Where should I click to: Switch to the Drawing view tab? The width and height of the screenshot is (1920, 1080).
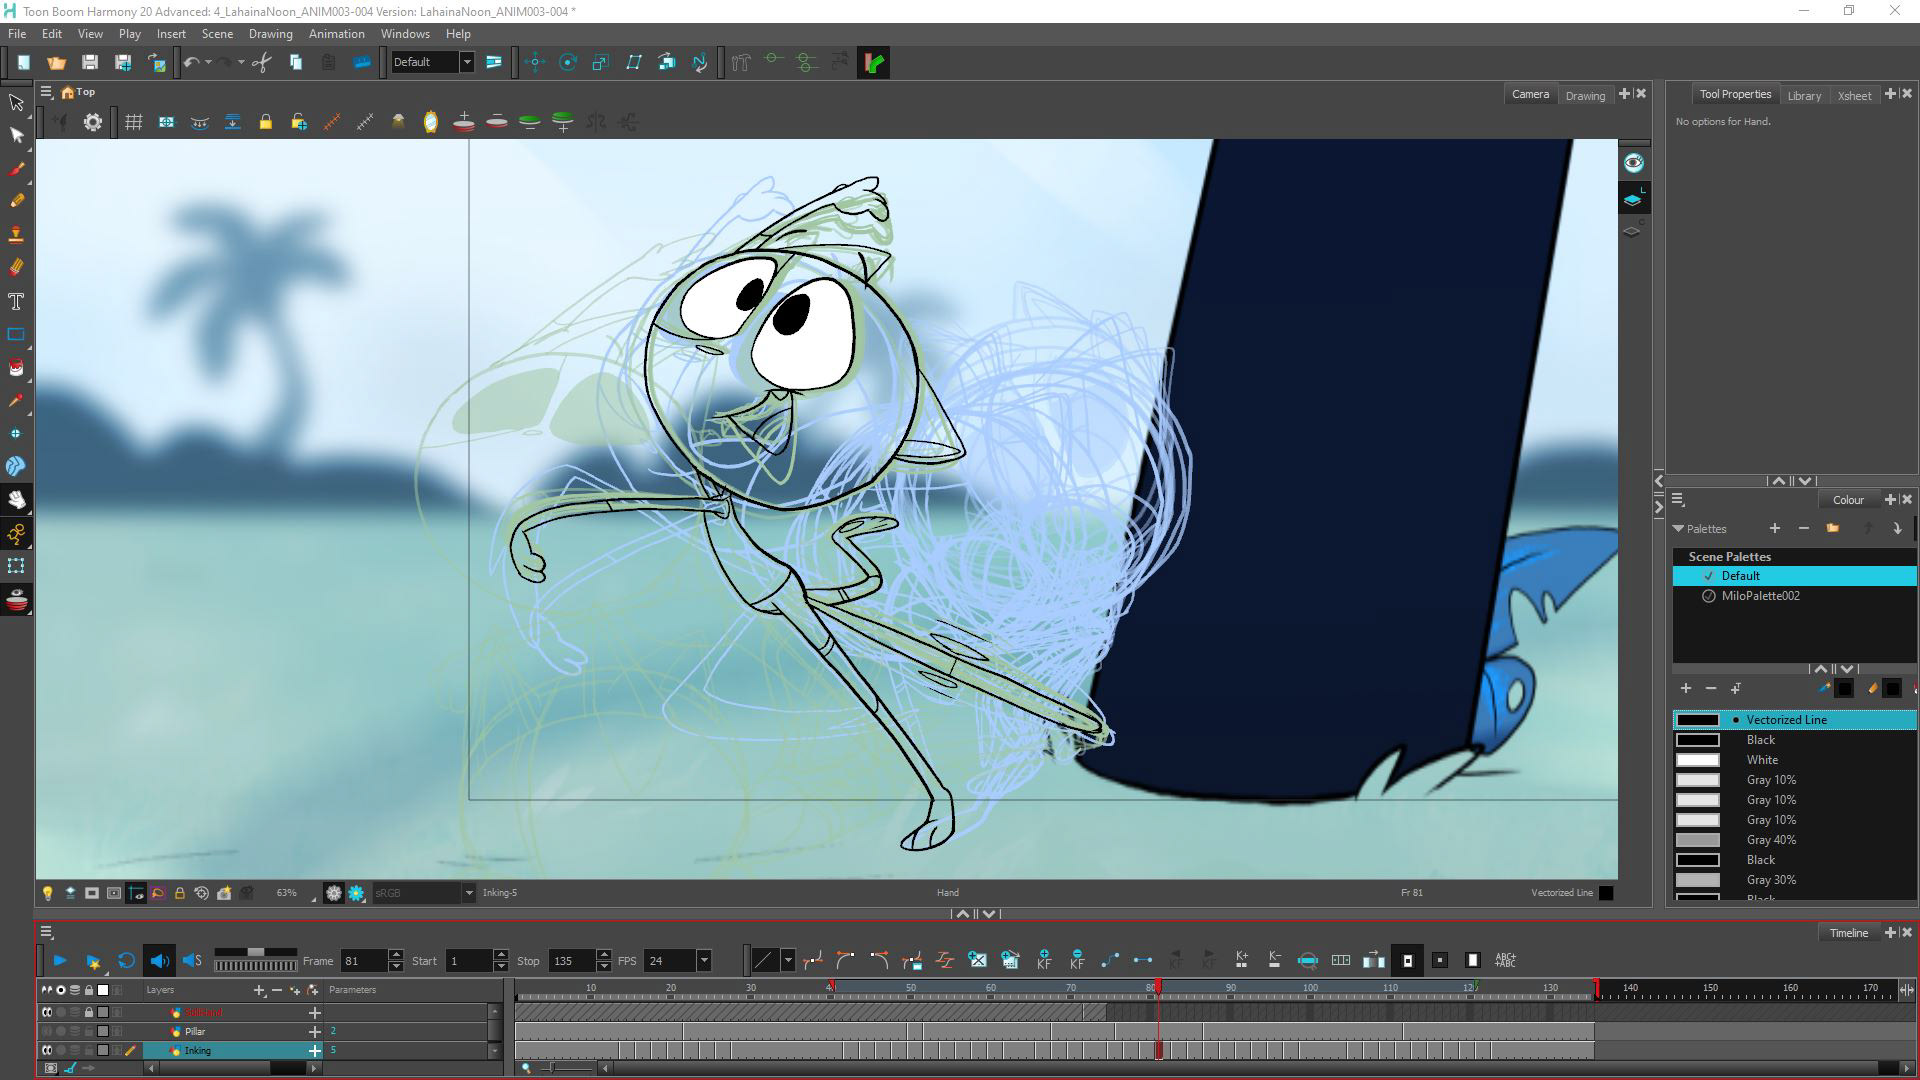pyautogui.click(x=1585, y=96)
